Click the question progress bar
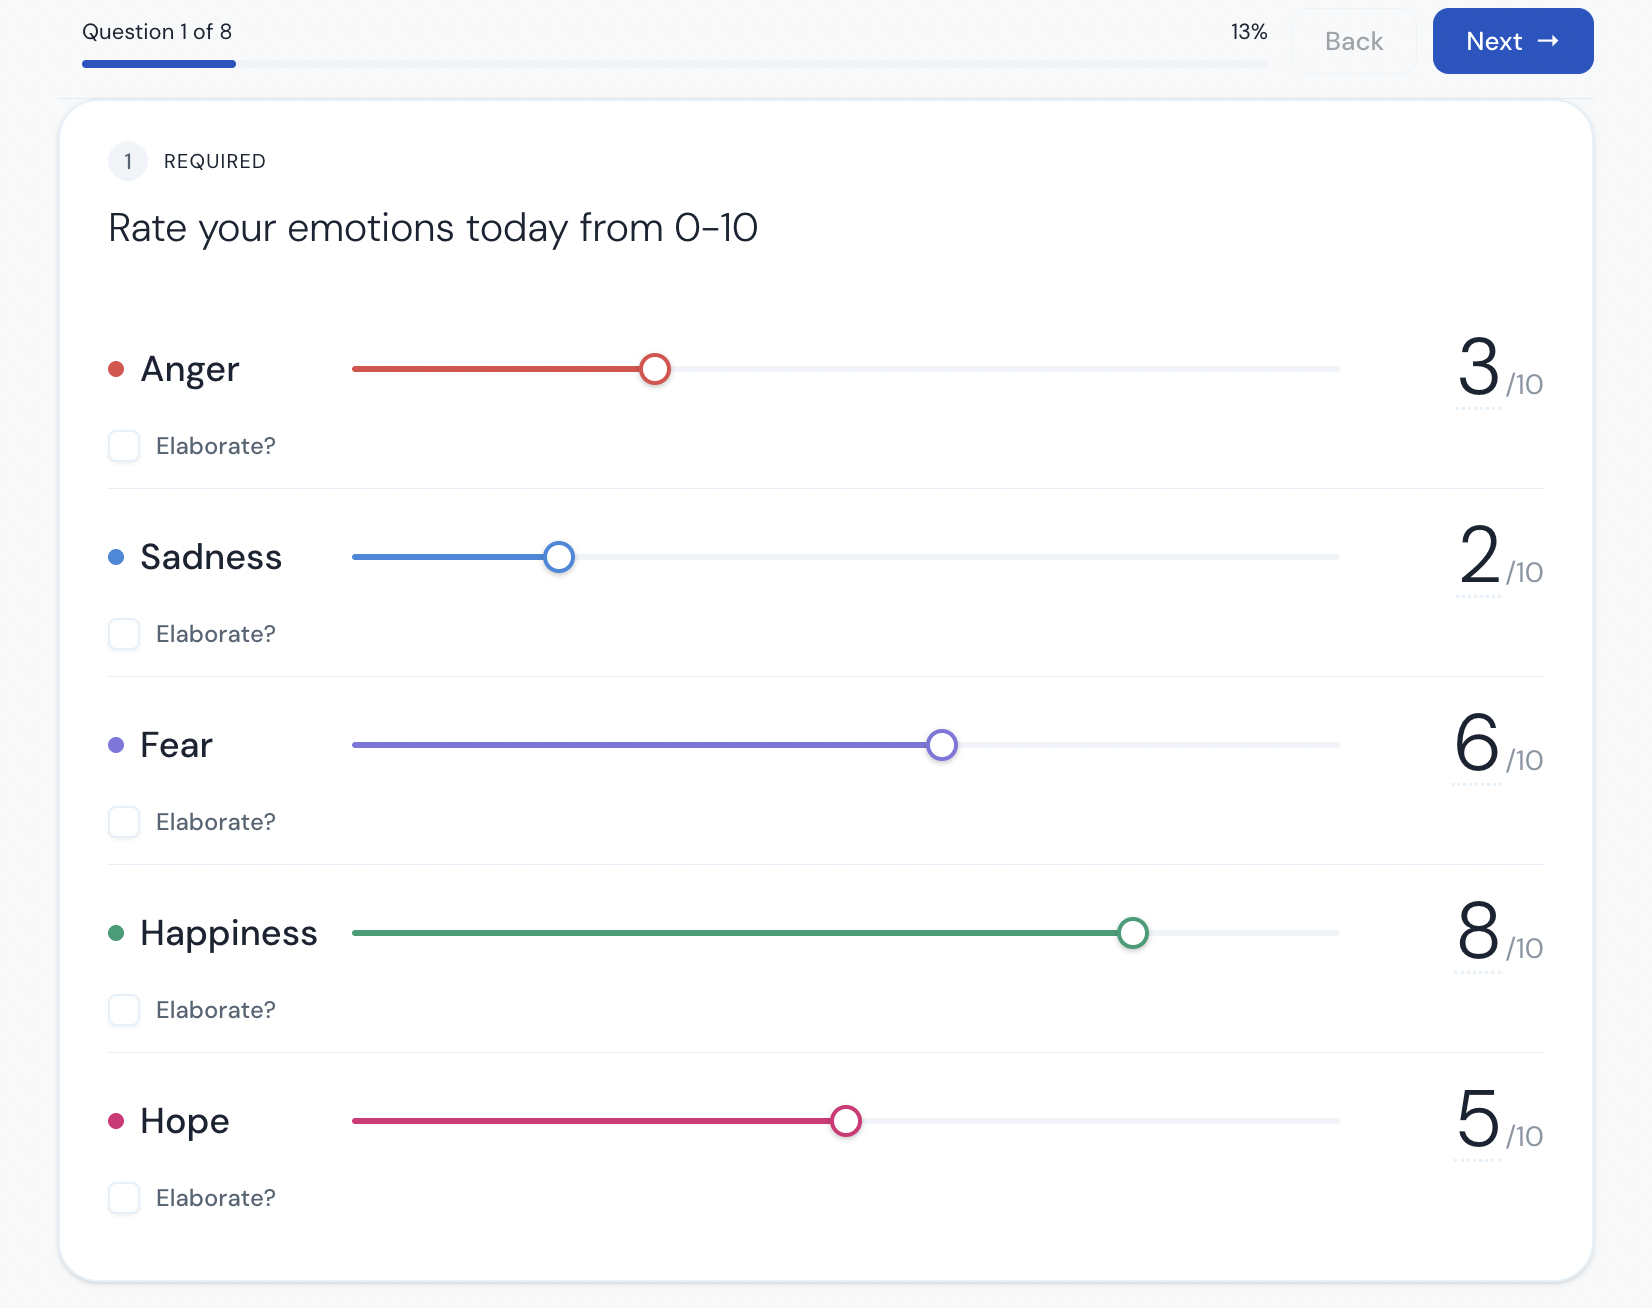 pyautogui.click(x=675, y=64)
